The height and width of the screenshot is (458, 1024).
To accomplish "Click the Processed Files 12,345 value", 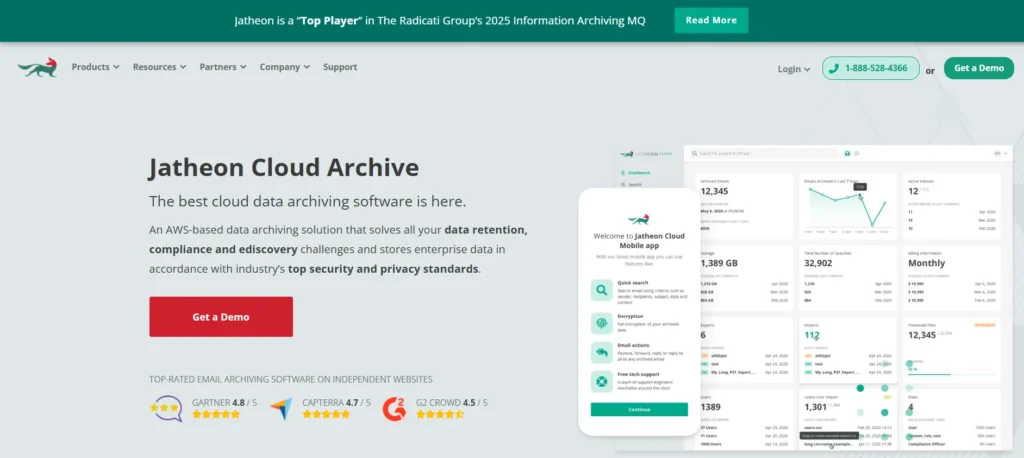I will point(922,335).
